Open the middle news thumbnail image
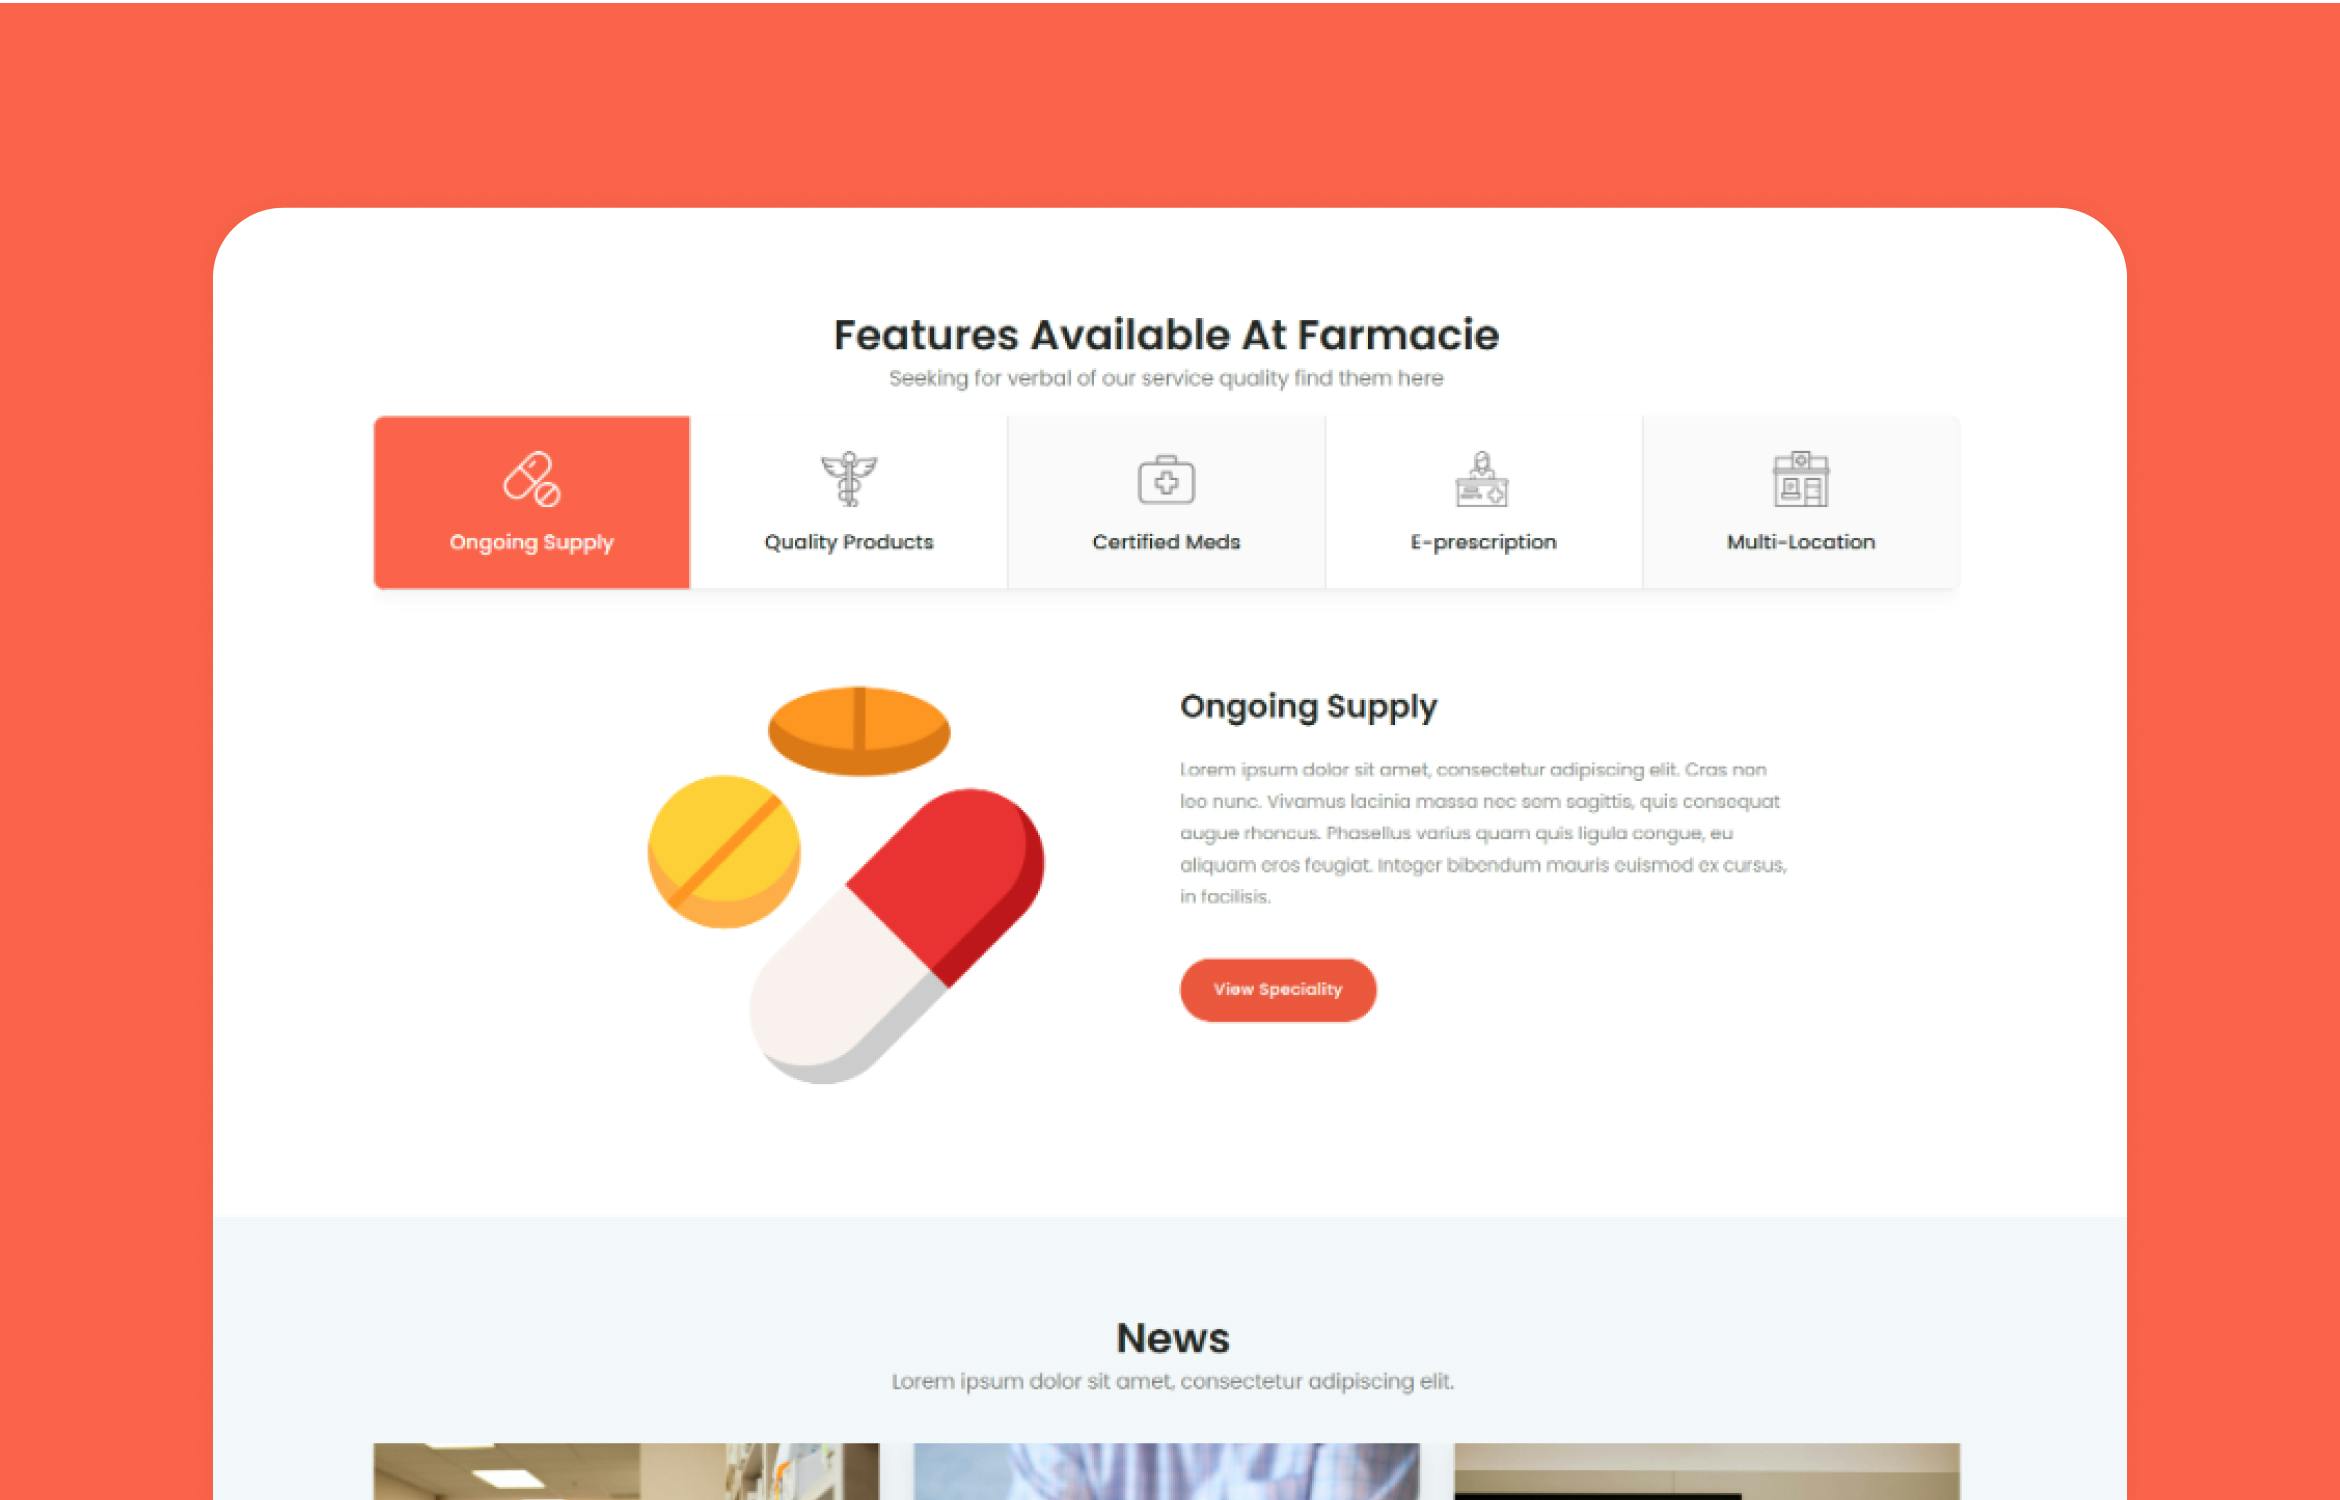Viewport: 2340px width, 1500px height. pos(1166,1471)
